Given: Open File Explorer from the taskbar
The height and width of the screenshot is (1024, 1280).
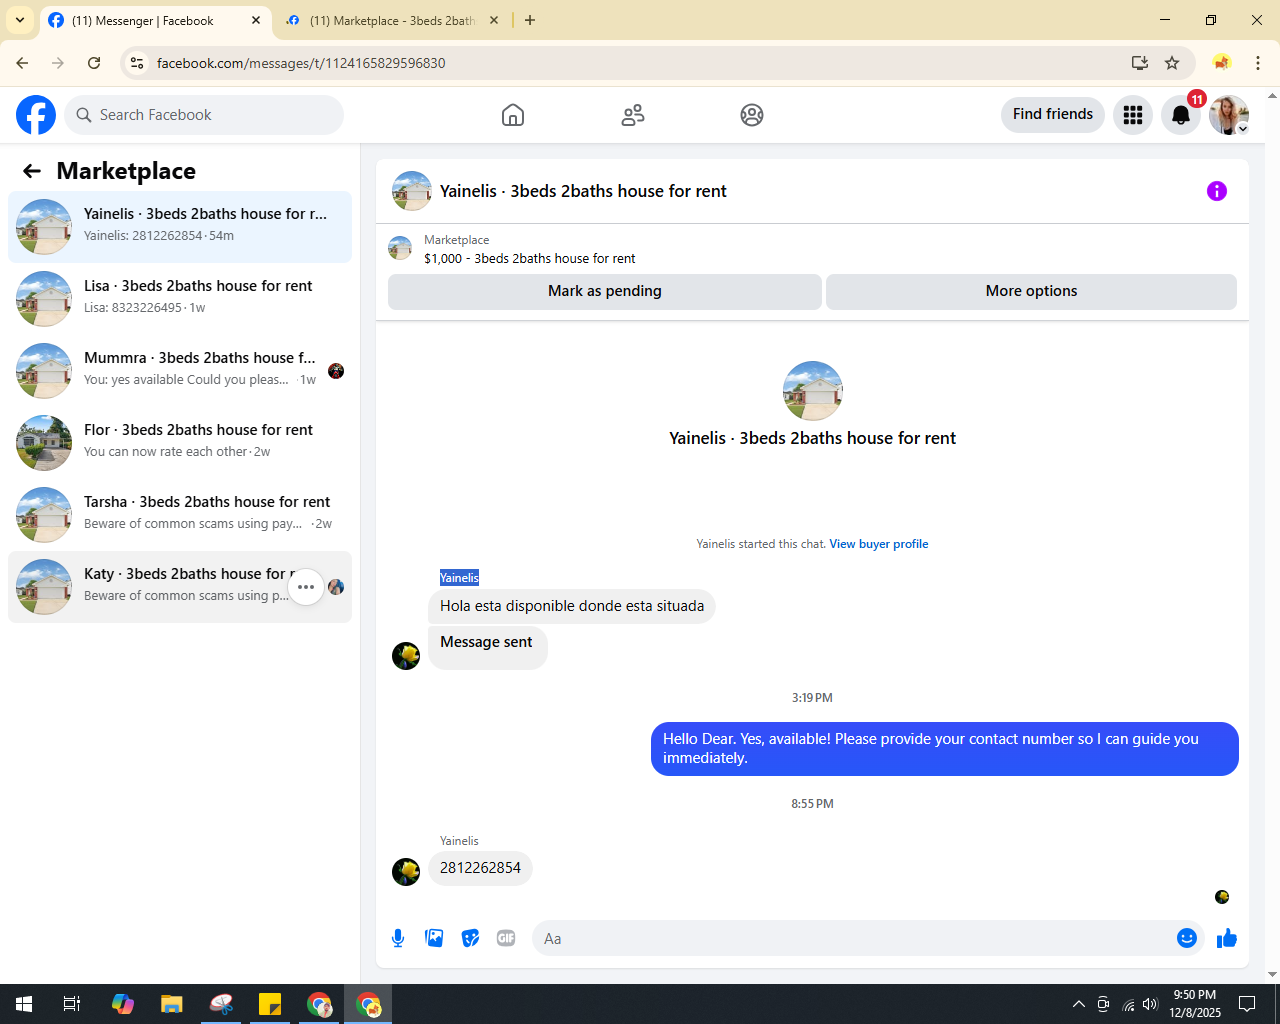Looking at the screenshot, I should [172, 1004].
